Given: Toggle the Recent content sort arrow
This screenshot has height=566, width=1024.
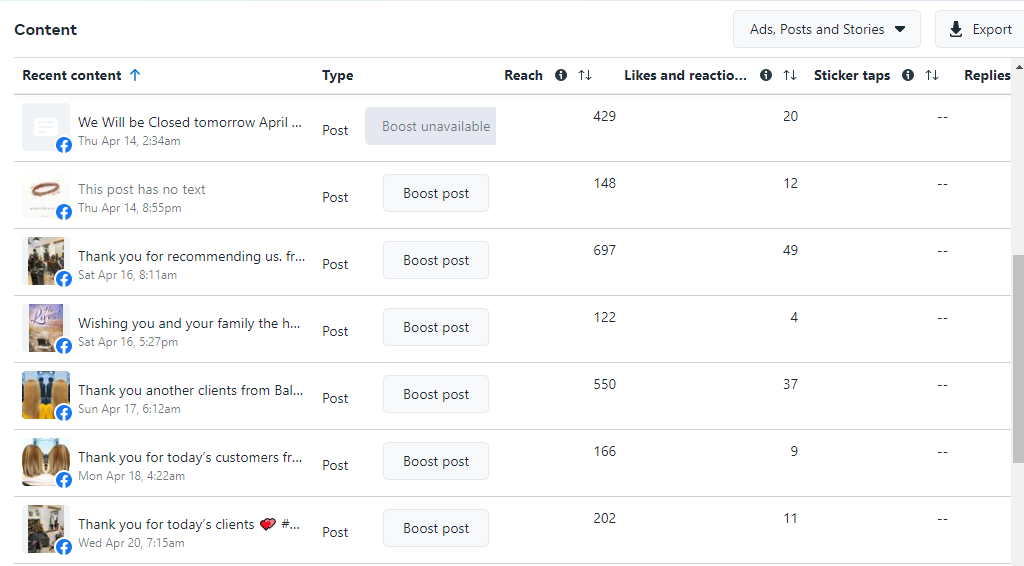Looking at the screenshot, I should point(135,75).
